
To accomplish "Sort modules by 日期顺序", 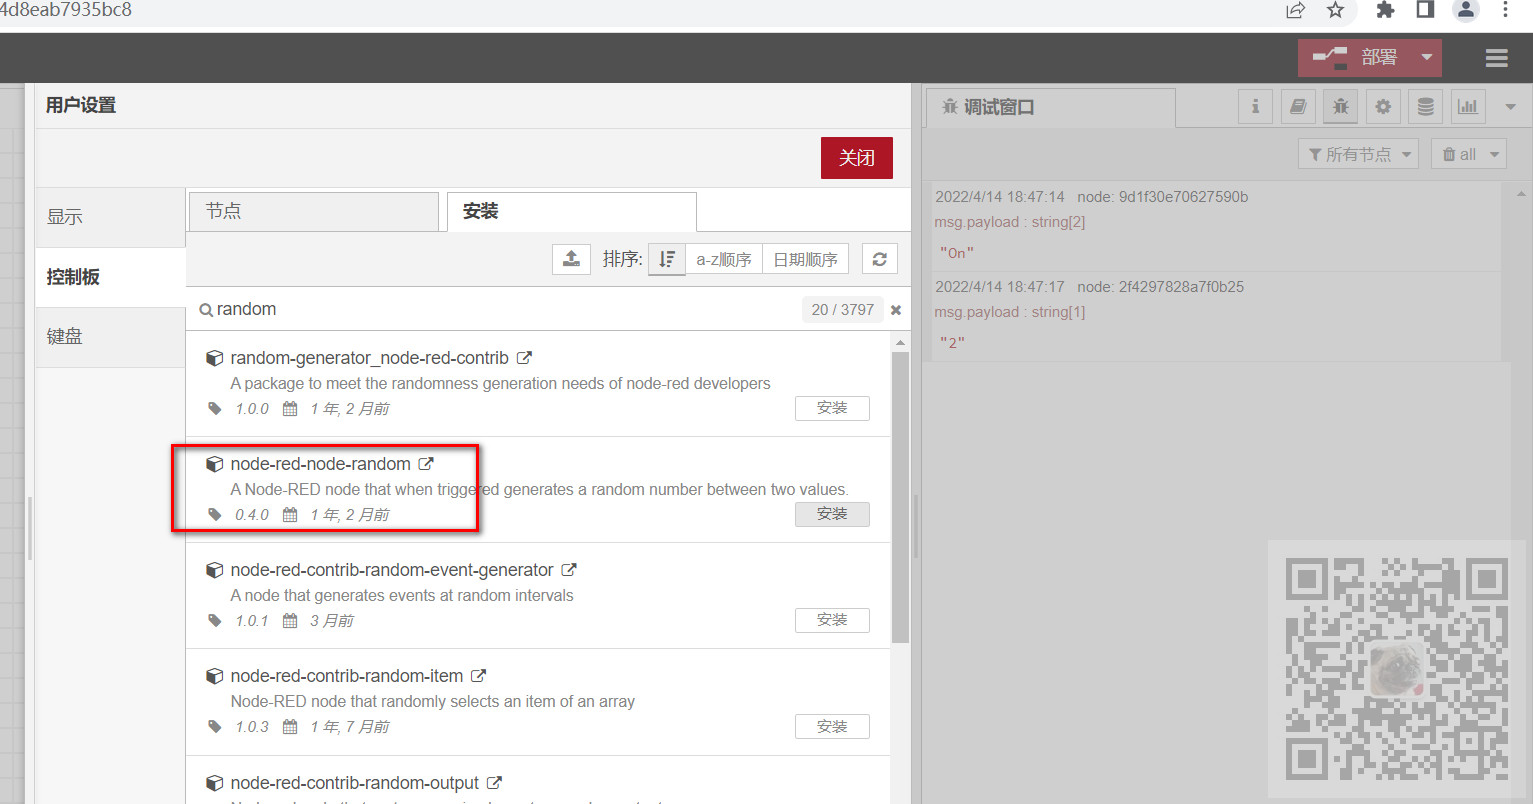I will coord(805,259).
